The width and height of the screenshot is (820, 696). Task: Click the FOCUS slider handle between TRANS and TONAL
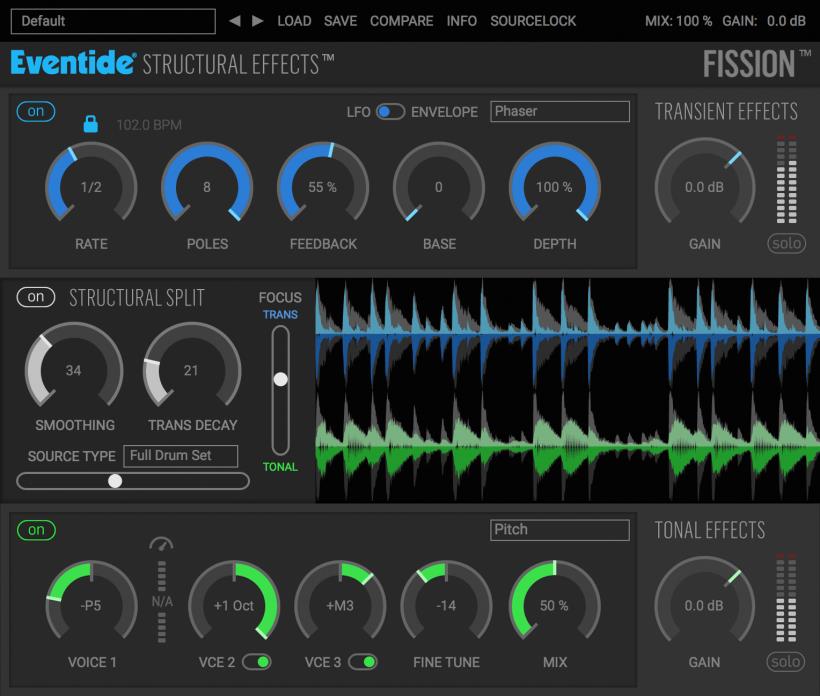coord(280,378)
